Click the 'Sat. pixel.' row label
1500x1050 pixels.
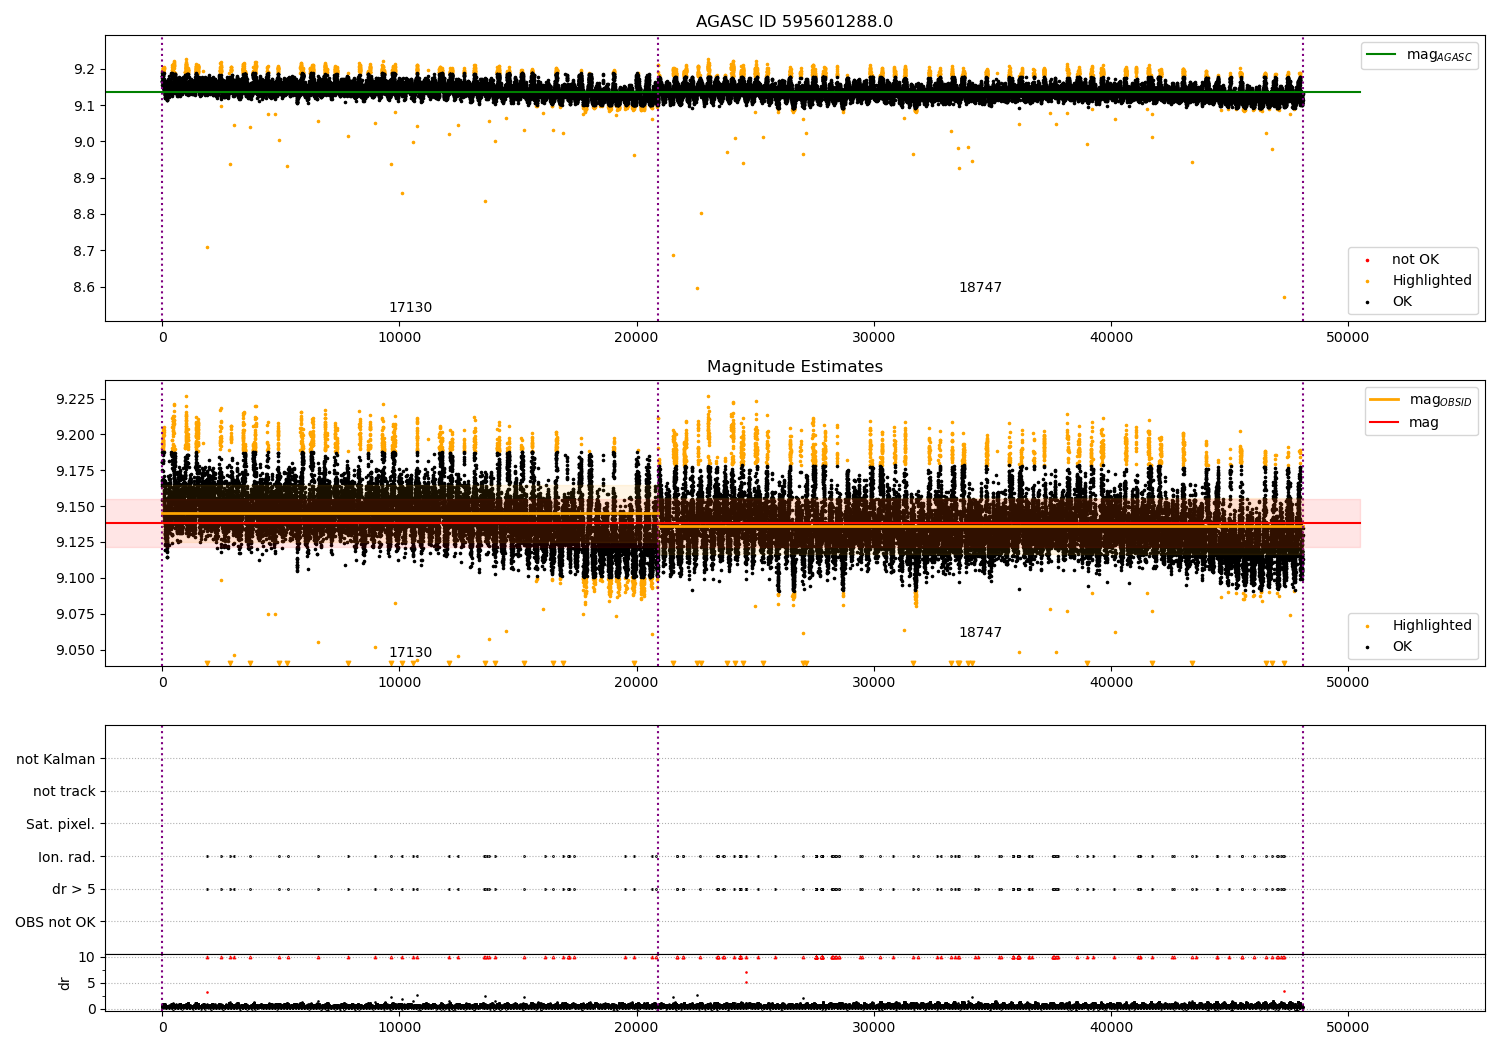[x=60, y=824]
